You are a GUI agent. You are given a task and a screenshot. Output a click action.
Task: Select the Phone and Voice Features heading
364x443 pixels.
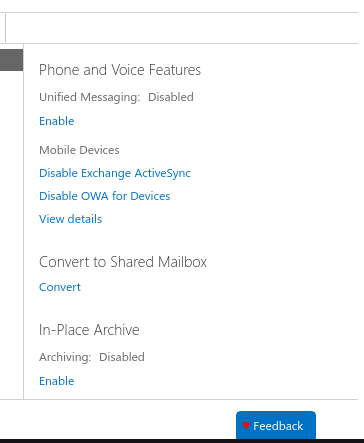click(x=120, y=70)
